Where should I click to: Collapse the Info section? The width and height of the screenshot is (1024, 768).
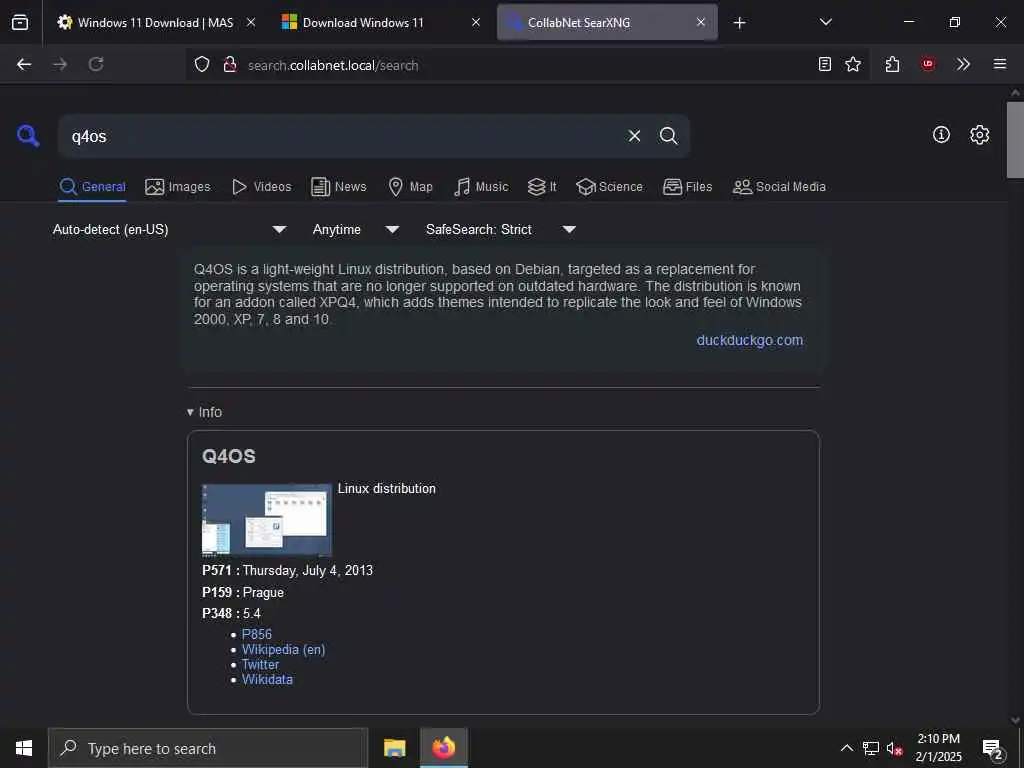point(204,412)
